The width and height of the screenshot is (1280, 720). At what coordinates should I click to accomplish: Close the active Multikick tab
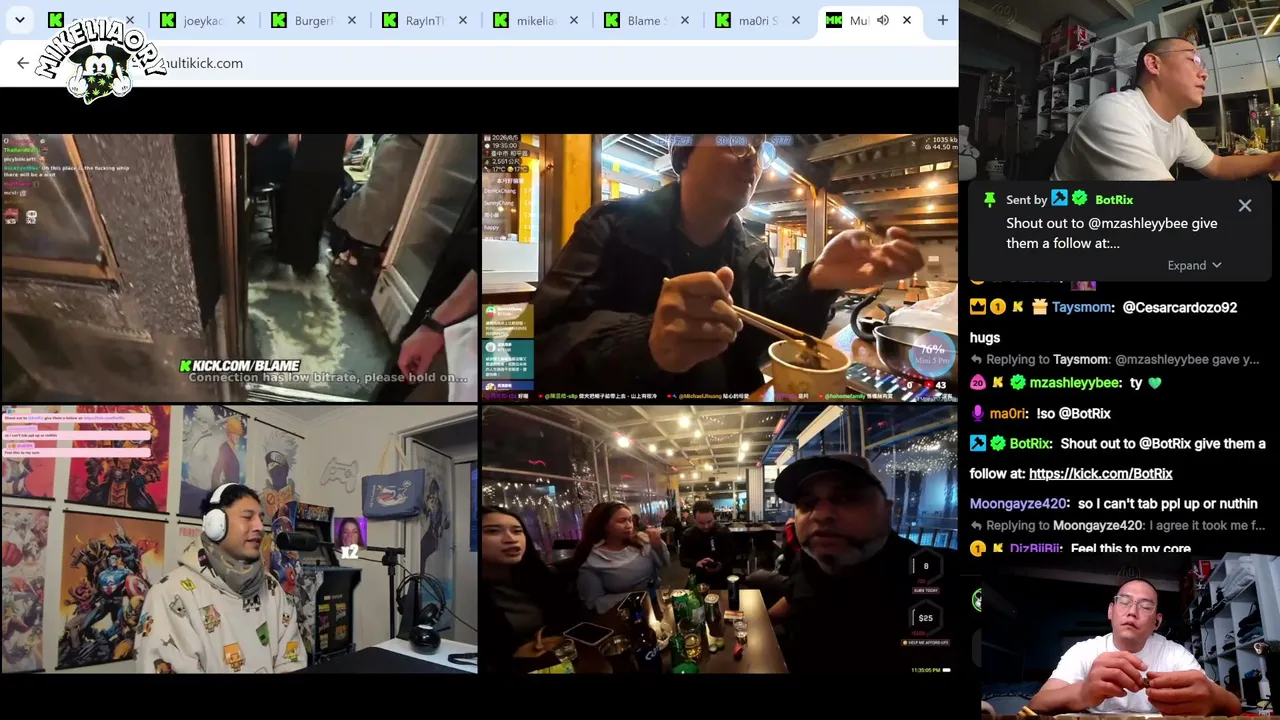click(906, 20)
